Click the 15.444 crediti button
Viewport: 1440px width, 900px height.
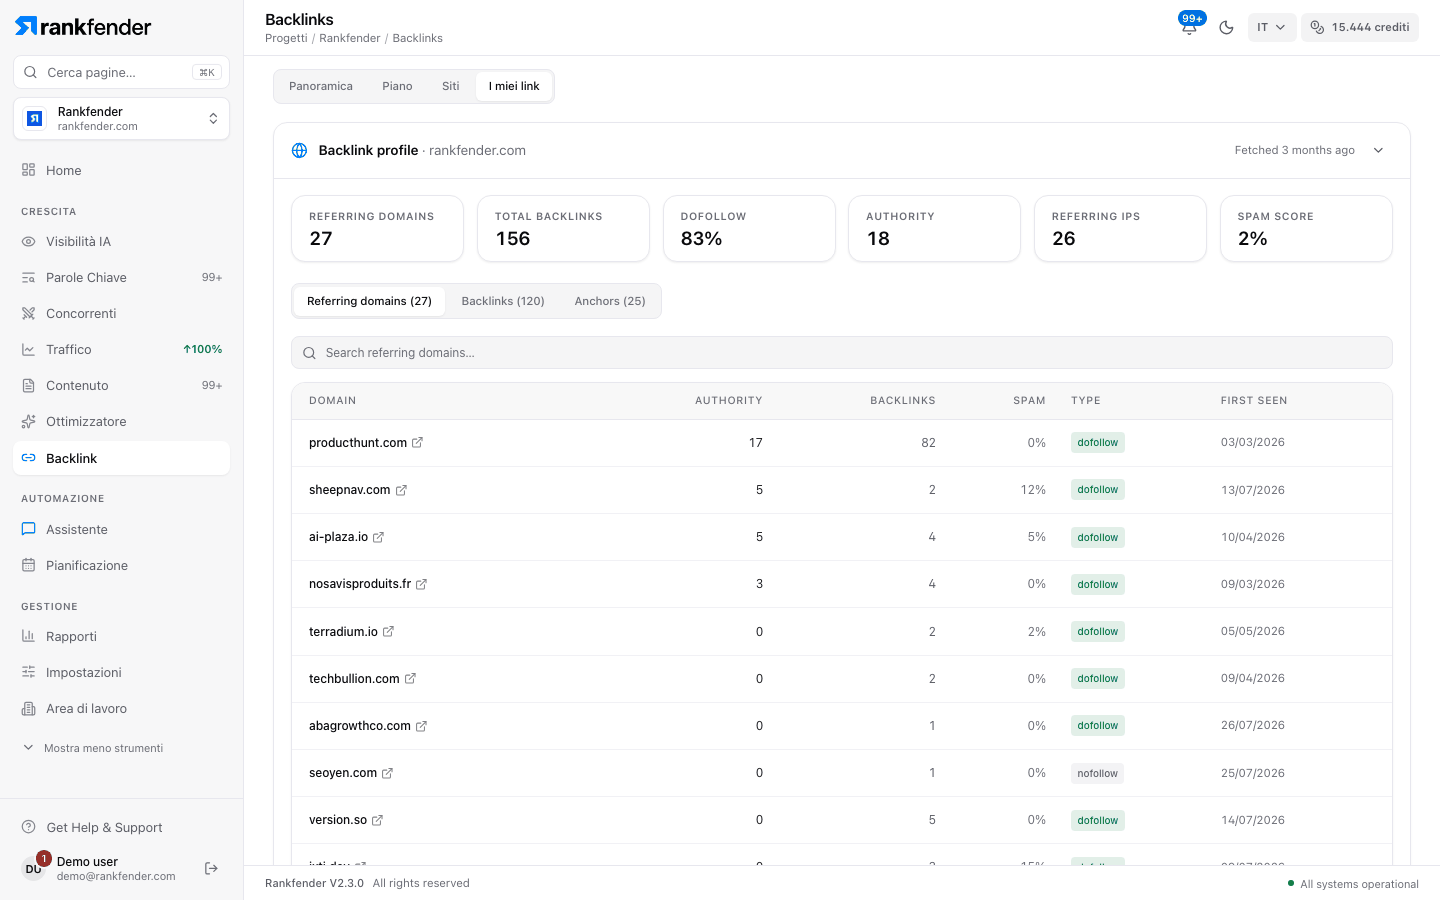[1360, 27]
